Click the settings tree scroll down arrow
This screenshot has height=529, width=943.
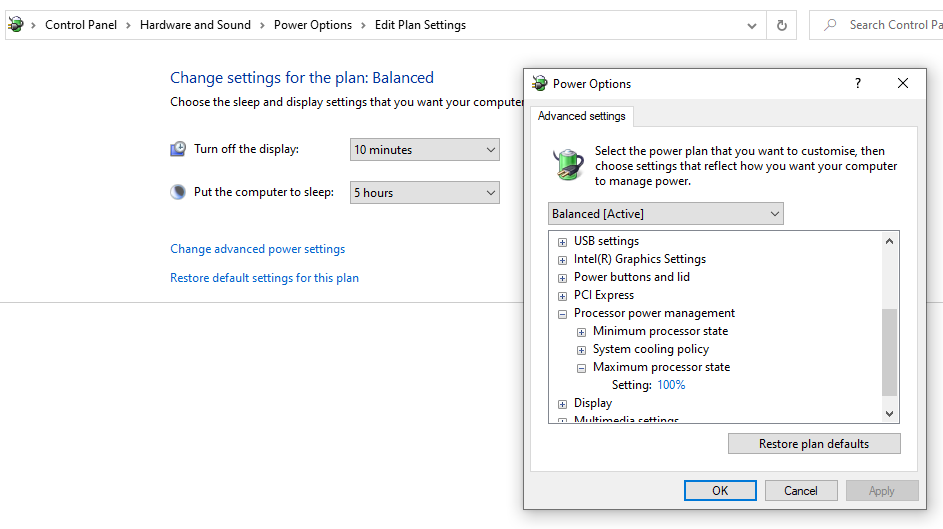click(889, 414)
